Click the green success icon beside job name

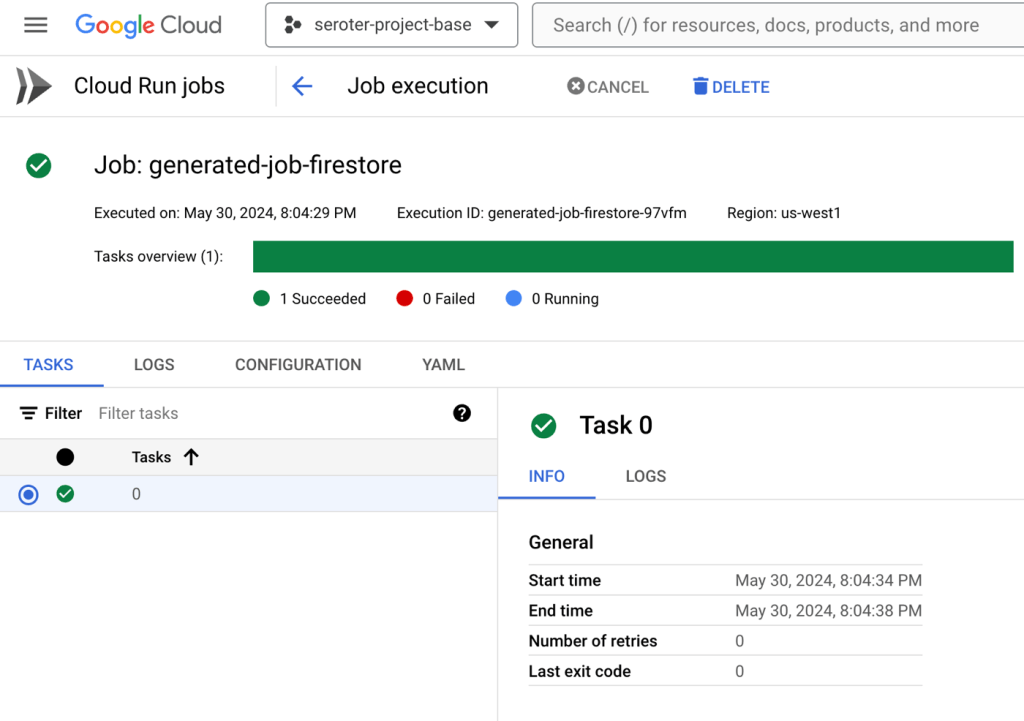39,165
